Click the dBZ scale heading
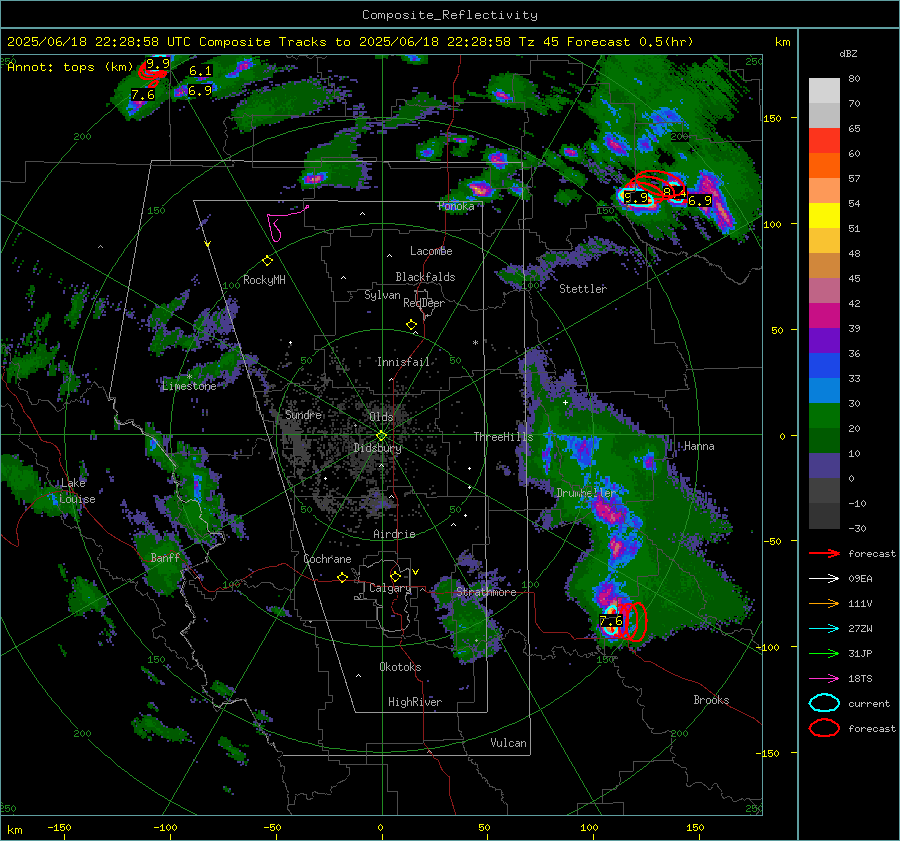900x841 pixels. click(x=848, y=54)
